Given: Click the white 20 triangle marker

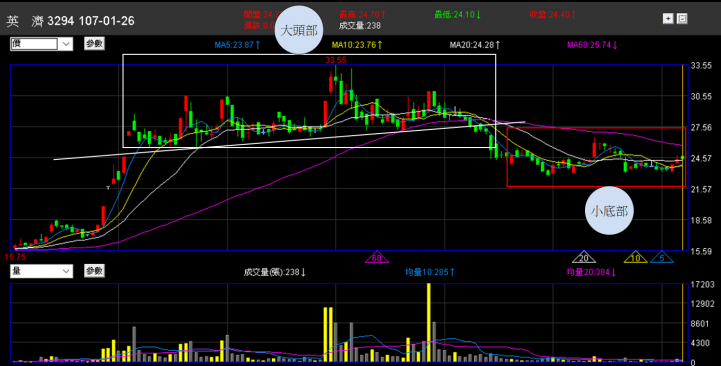Looking at the screenshot, I should tap(584, 257).
